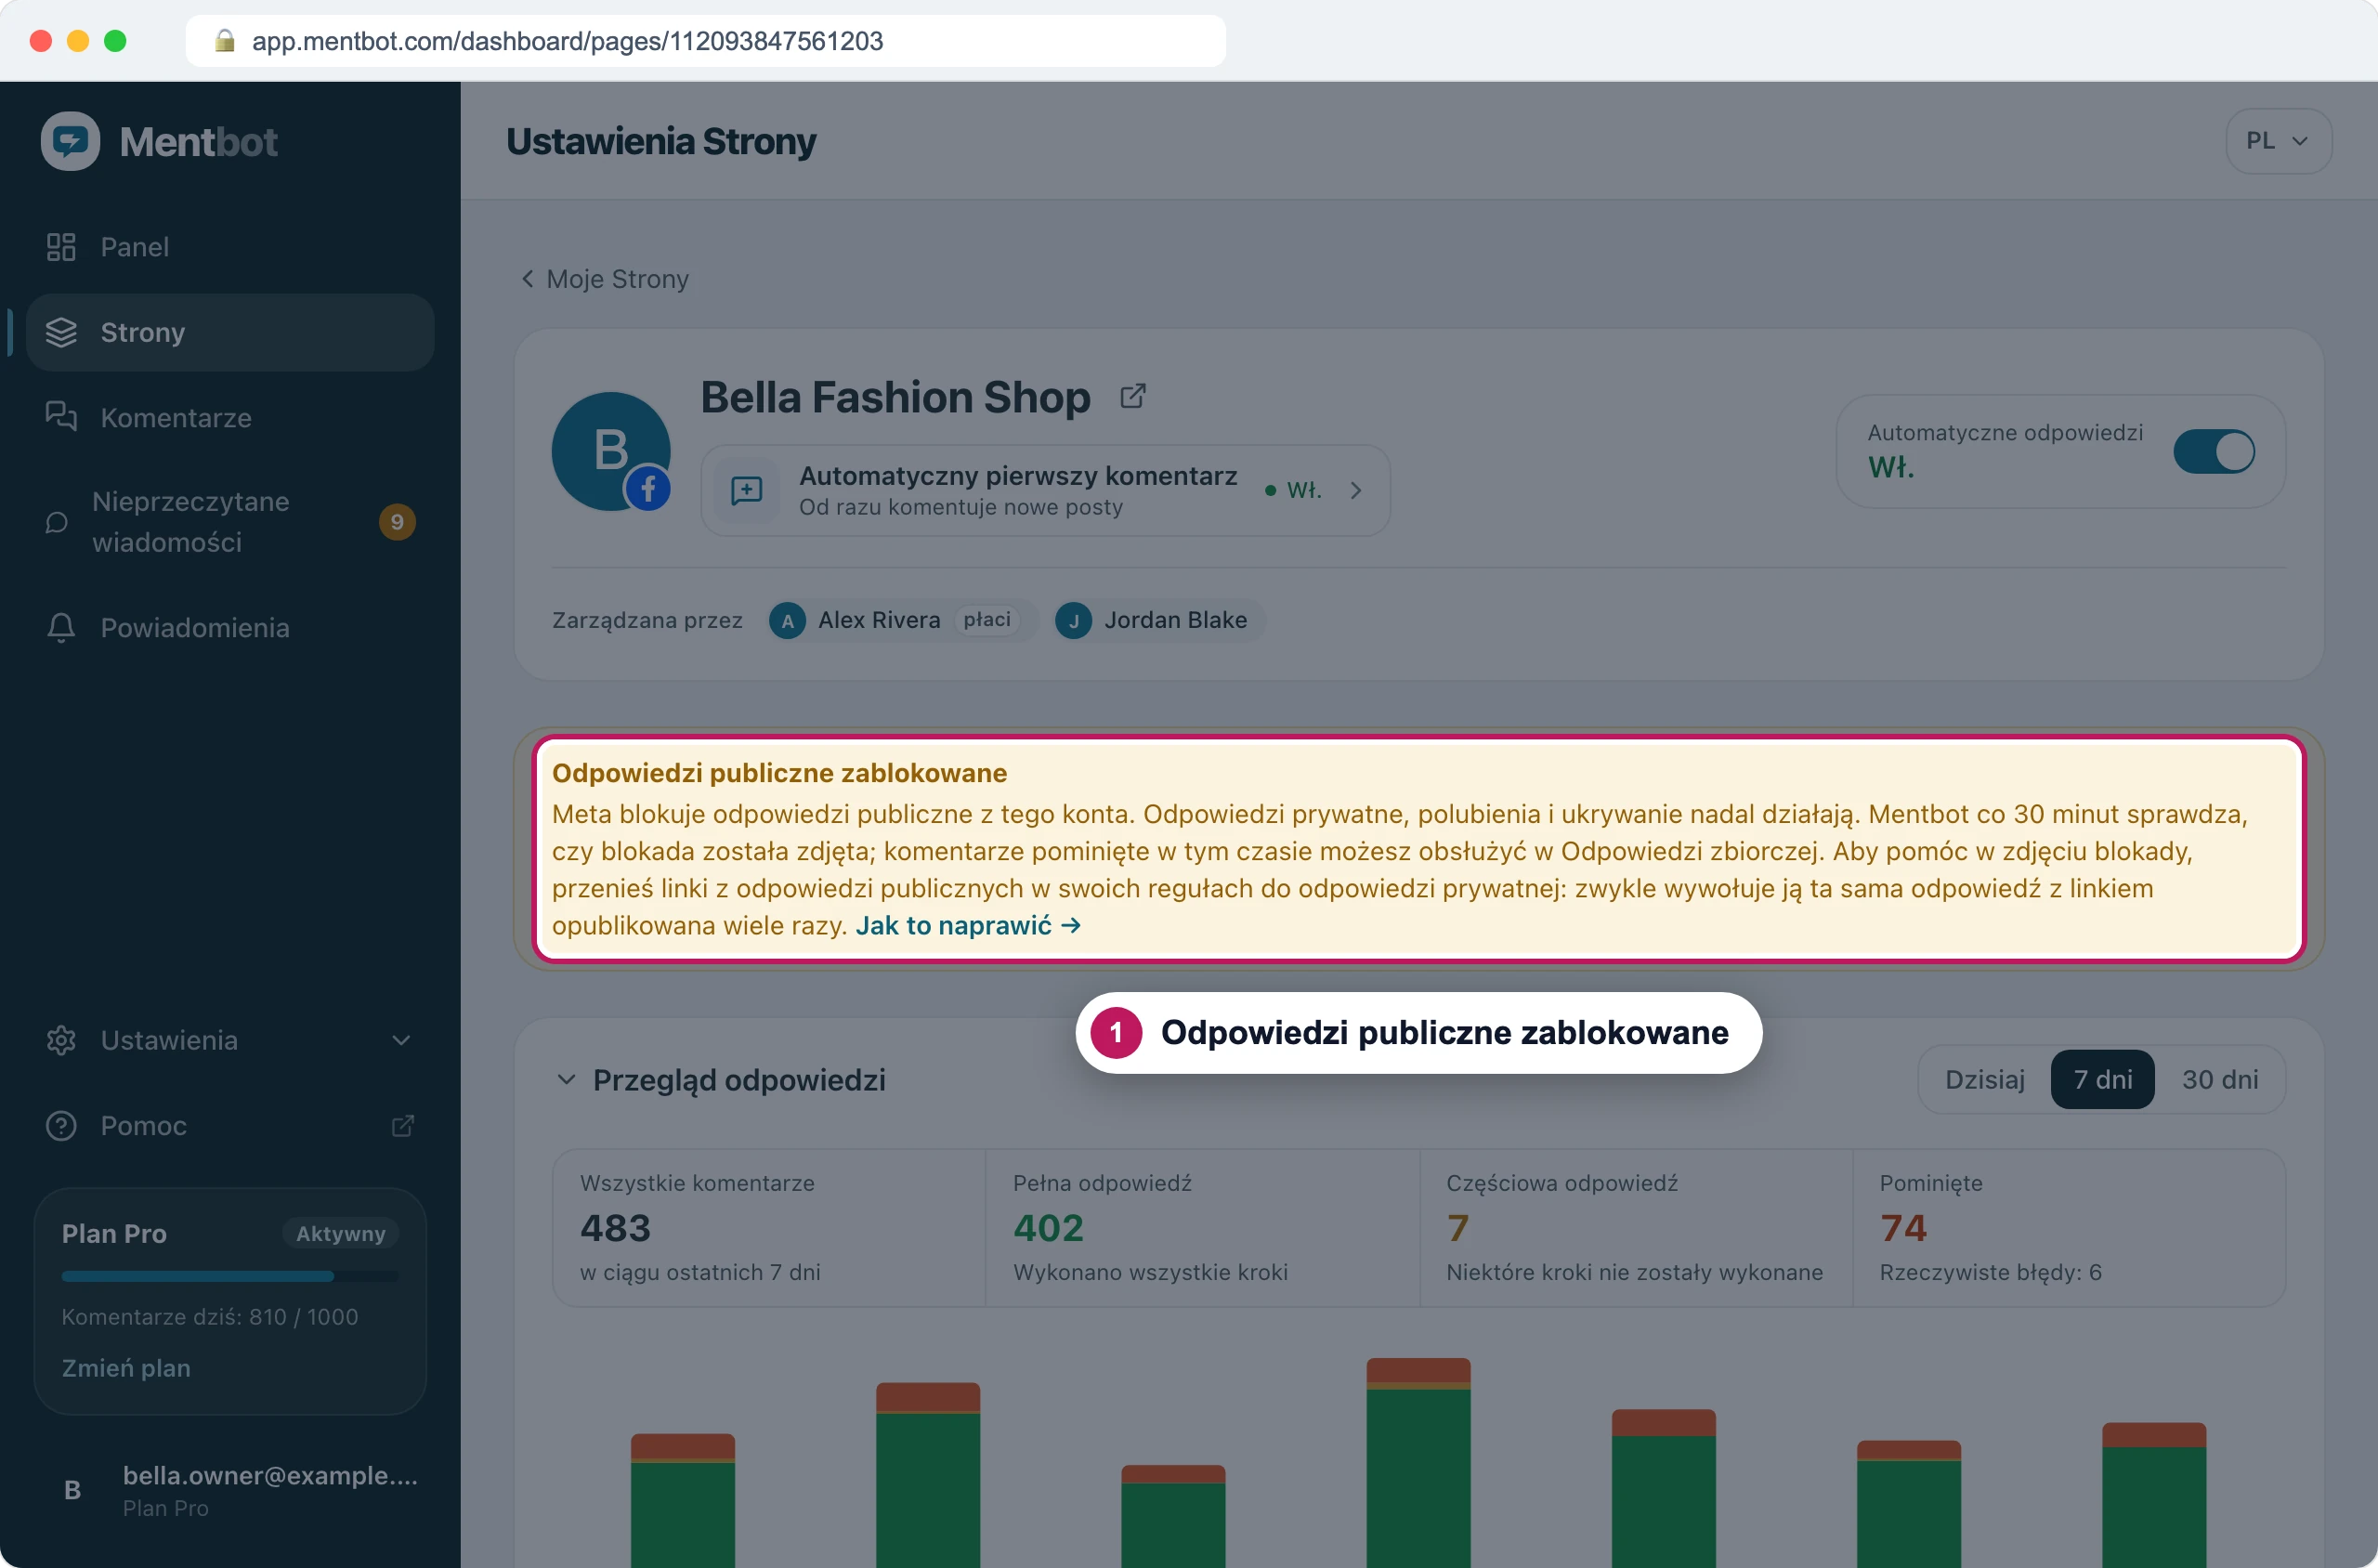This screenshot has height=1568, width=2378.
Task: Expand the Ustawienia sidebar chevron
Action: [401, 1040]
